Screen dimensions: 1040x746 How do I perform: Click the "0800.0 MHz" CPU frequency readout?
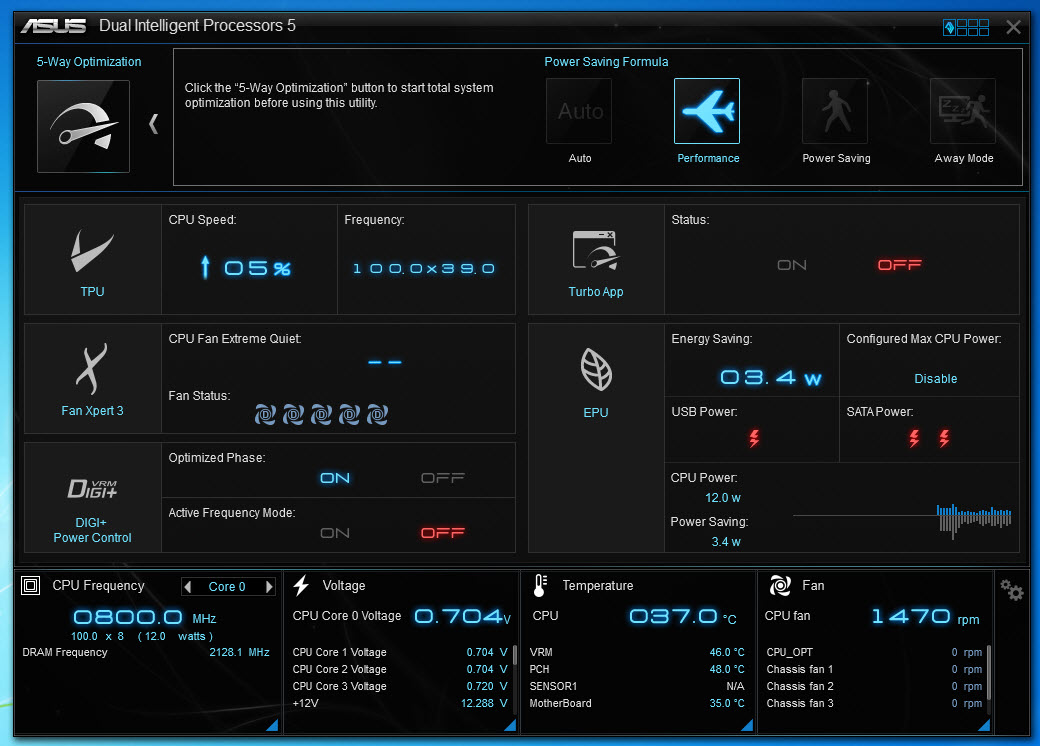[145, 617]
